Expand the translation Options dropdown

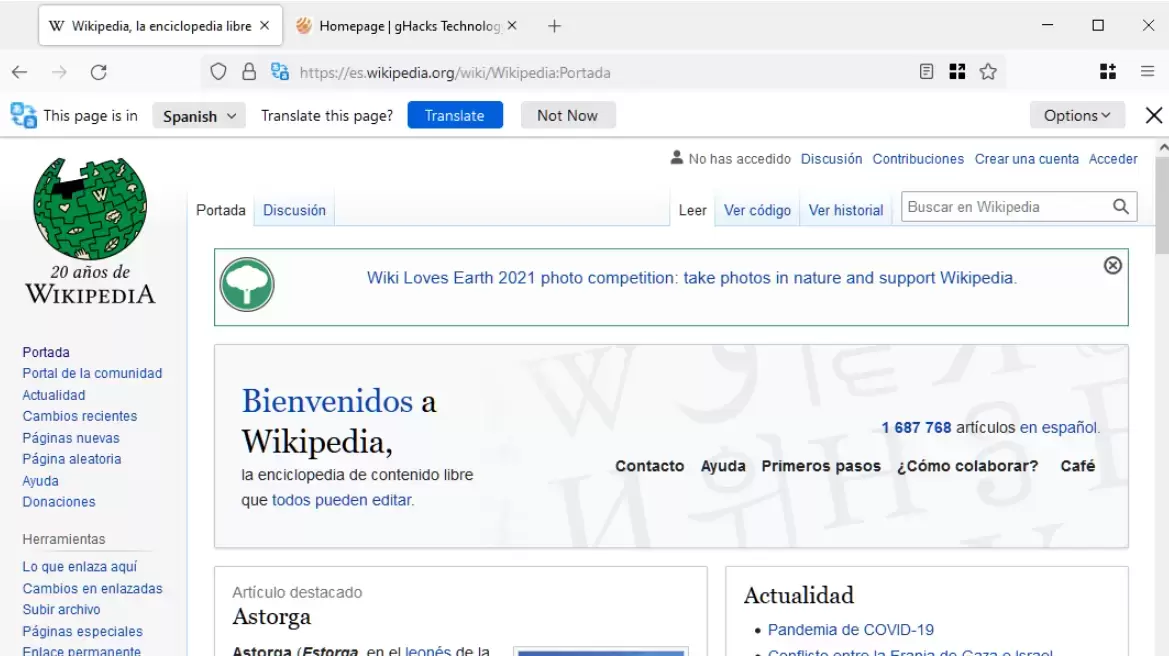click(x=1077, y=116)
